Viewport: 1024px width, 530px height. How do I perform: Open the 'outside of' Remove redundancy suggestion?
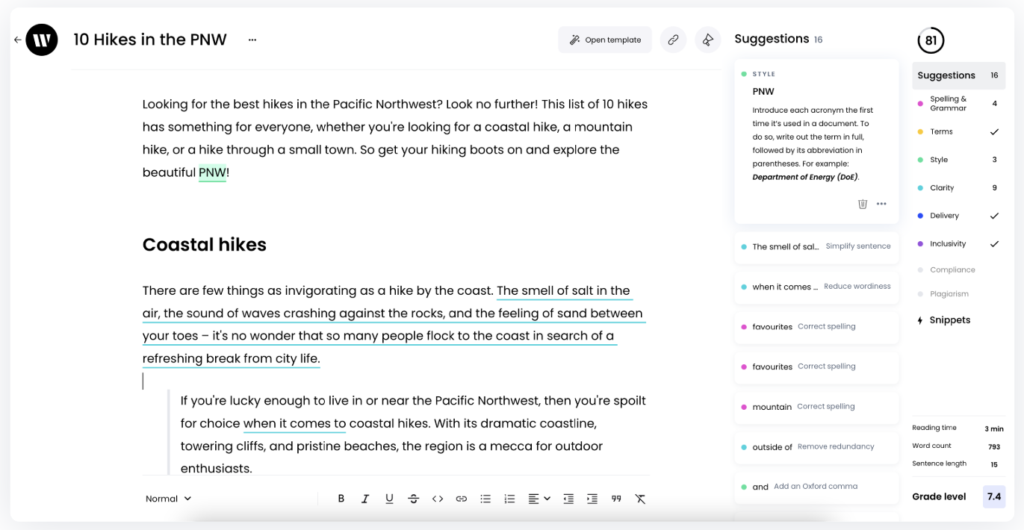pos(816,447)
